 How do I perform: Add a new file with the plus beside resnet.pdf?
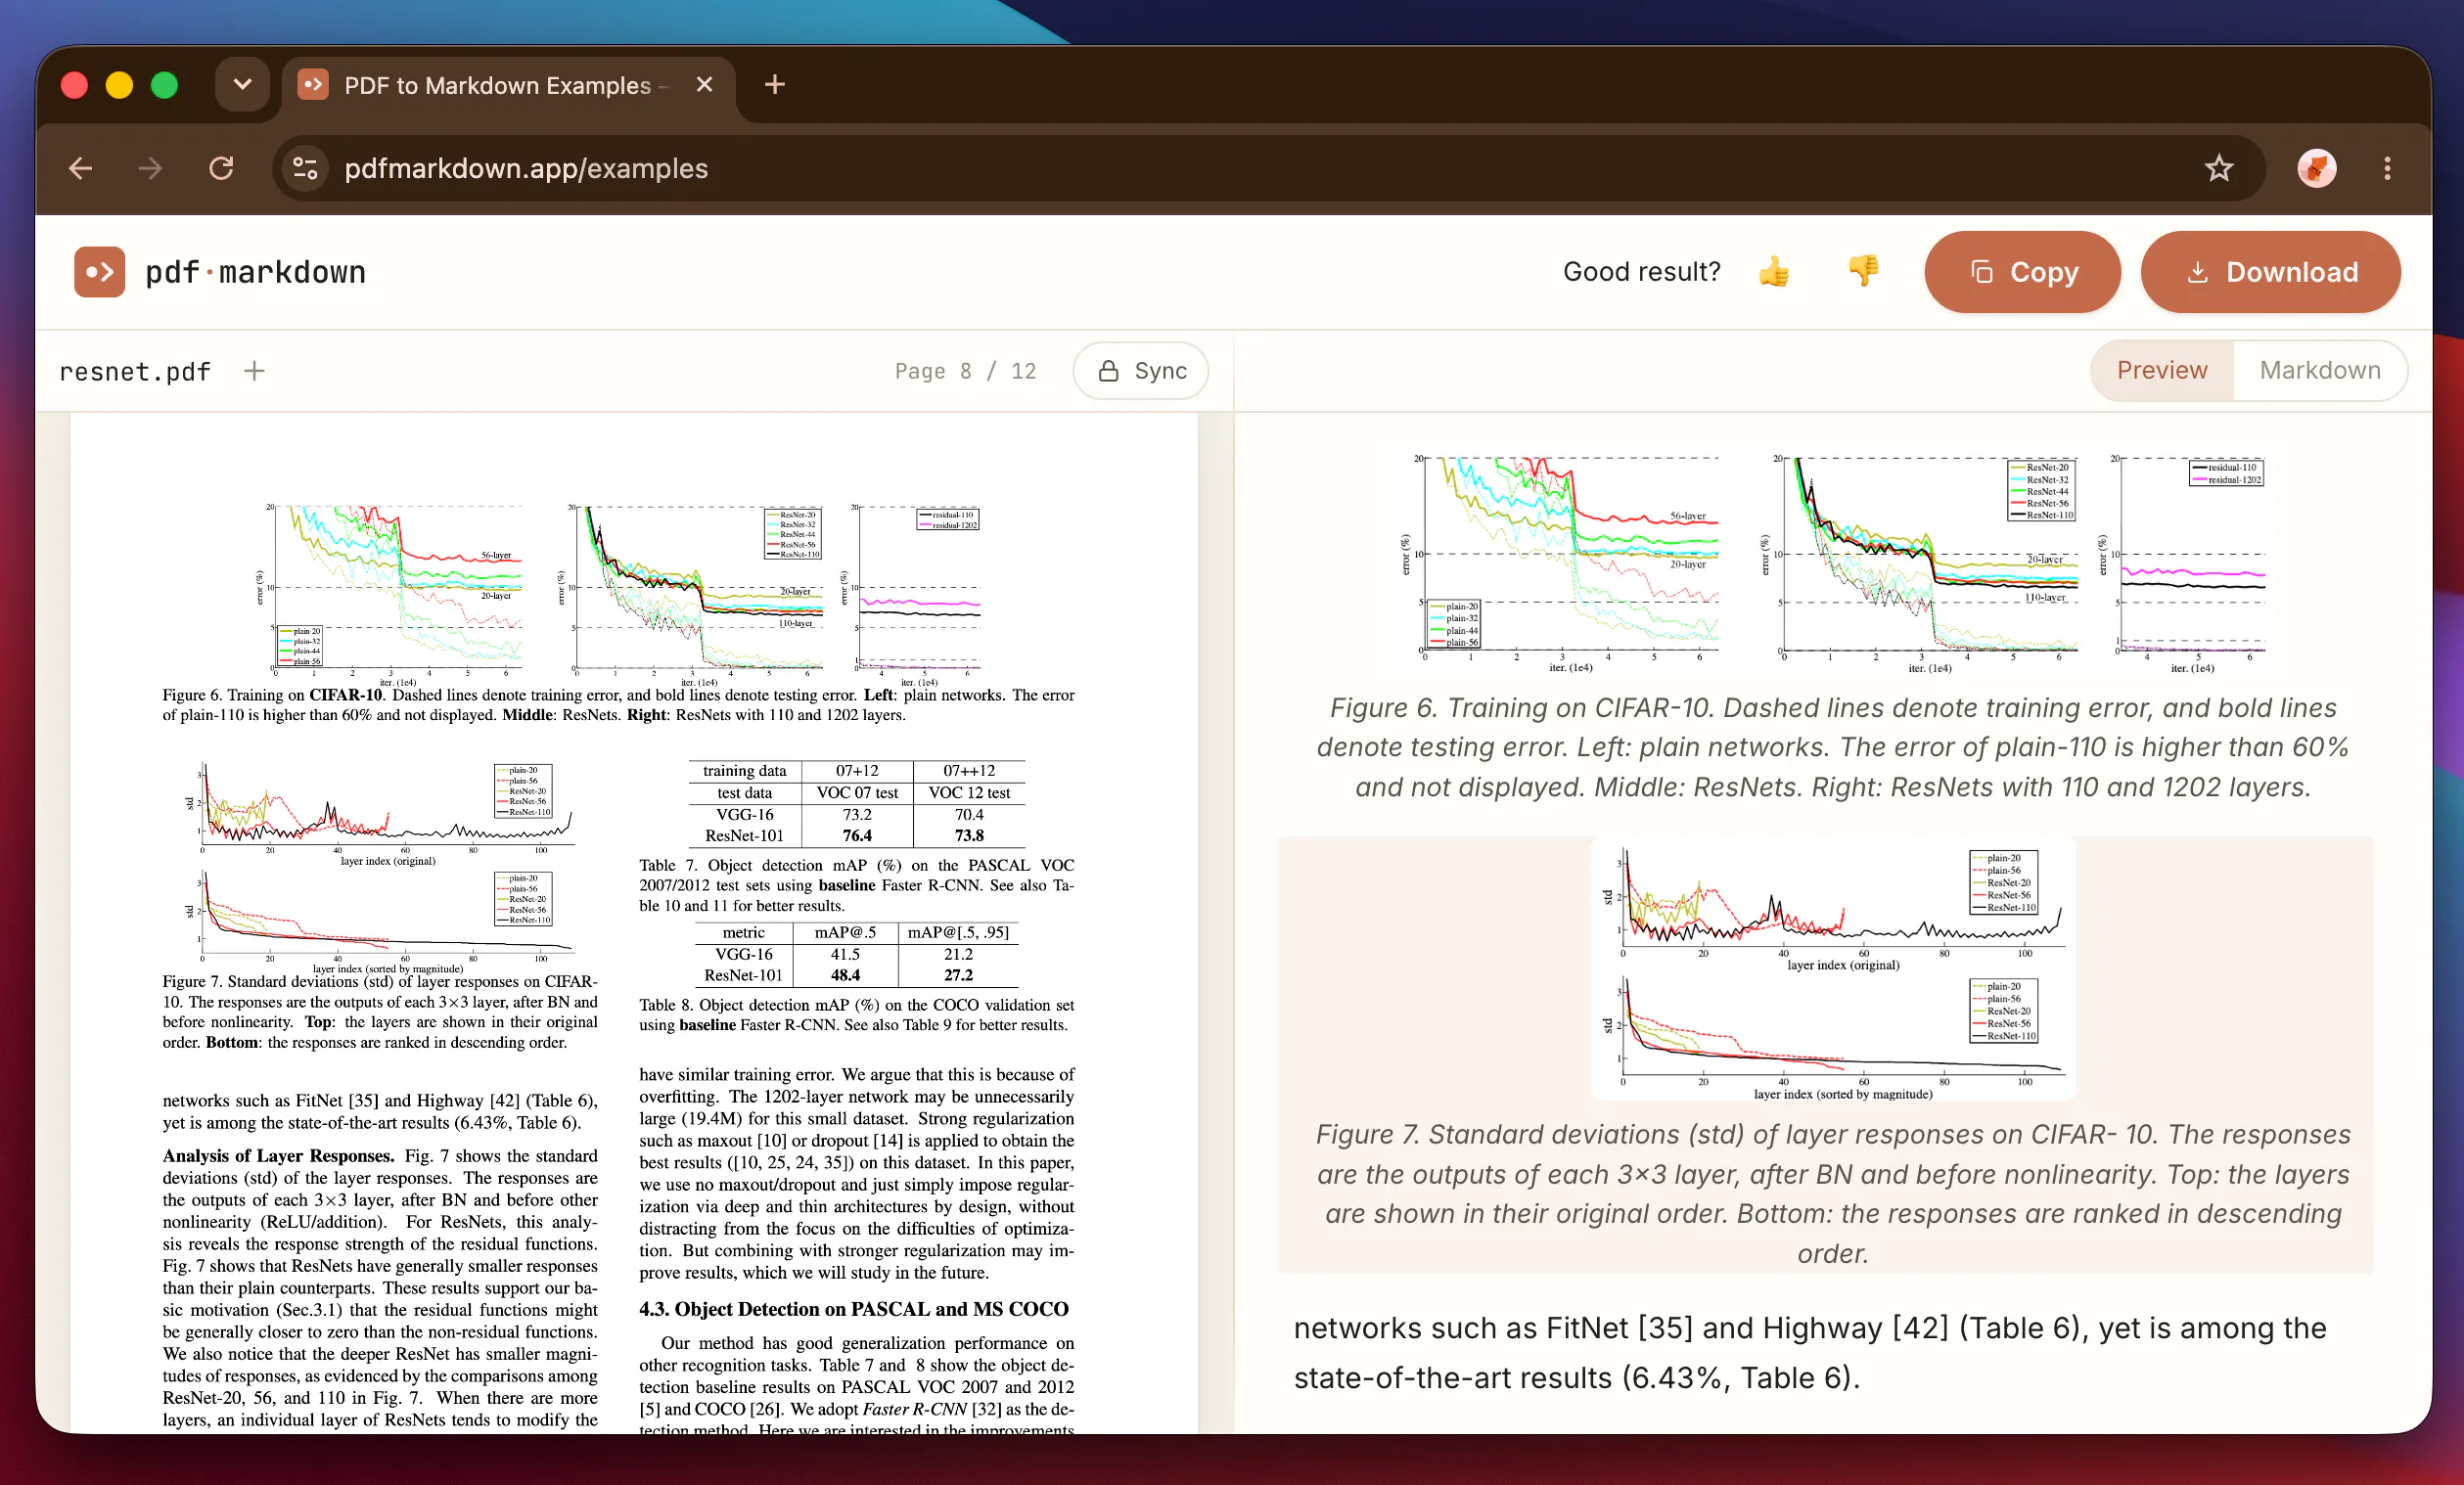[255, 371]
